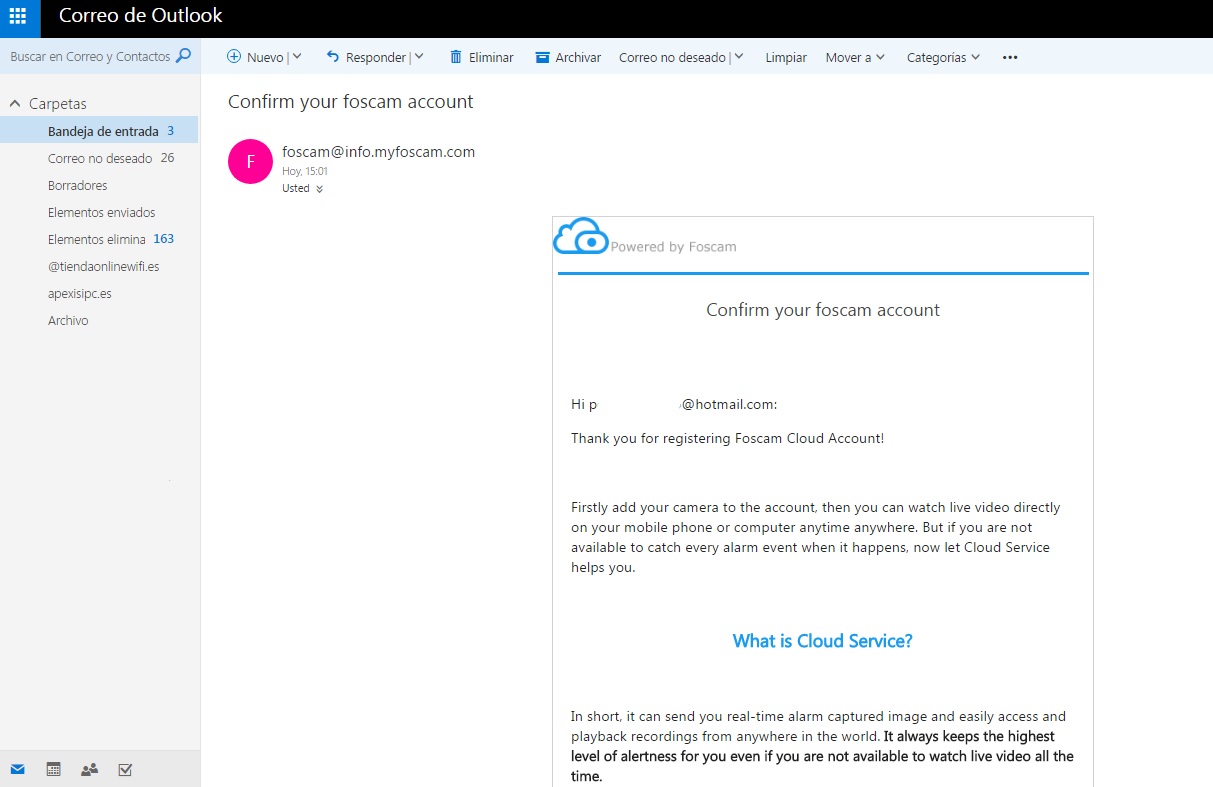Expand the Usted recipient details chevron
The width and height of the screenshot is (1213, 787).
point(319,189)
